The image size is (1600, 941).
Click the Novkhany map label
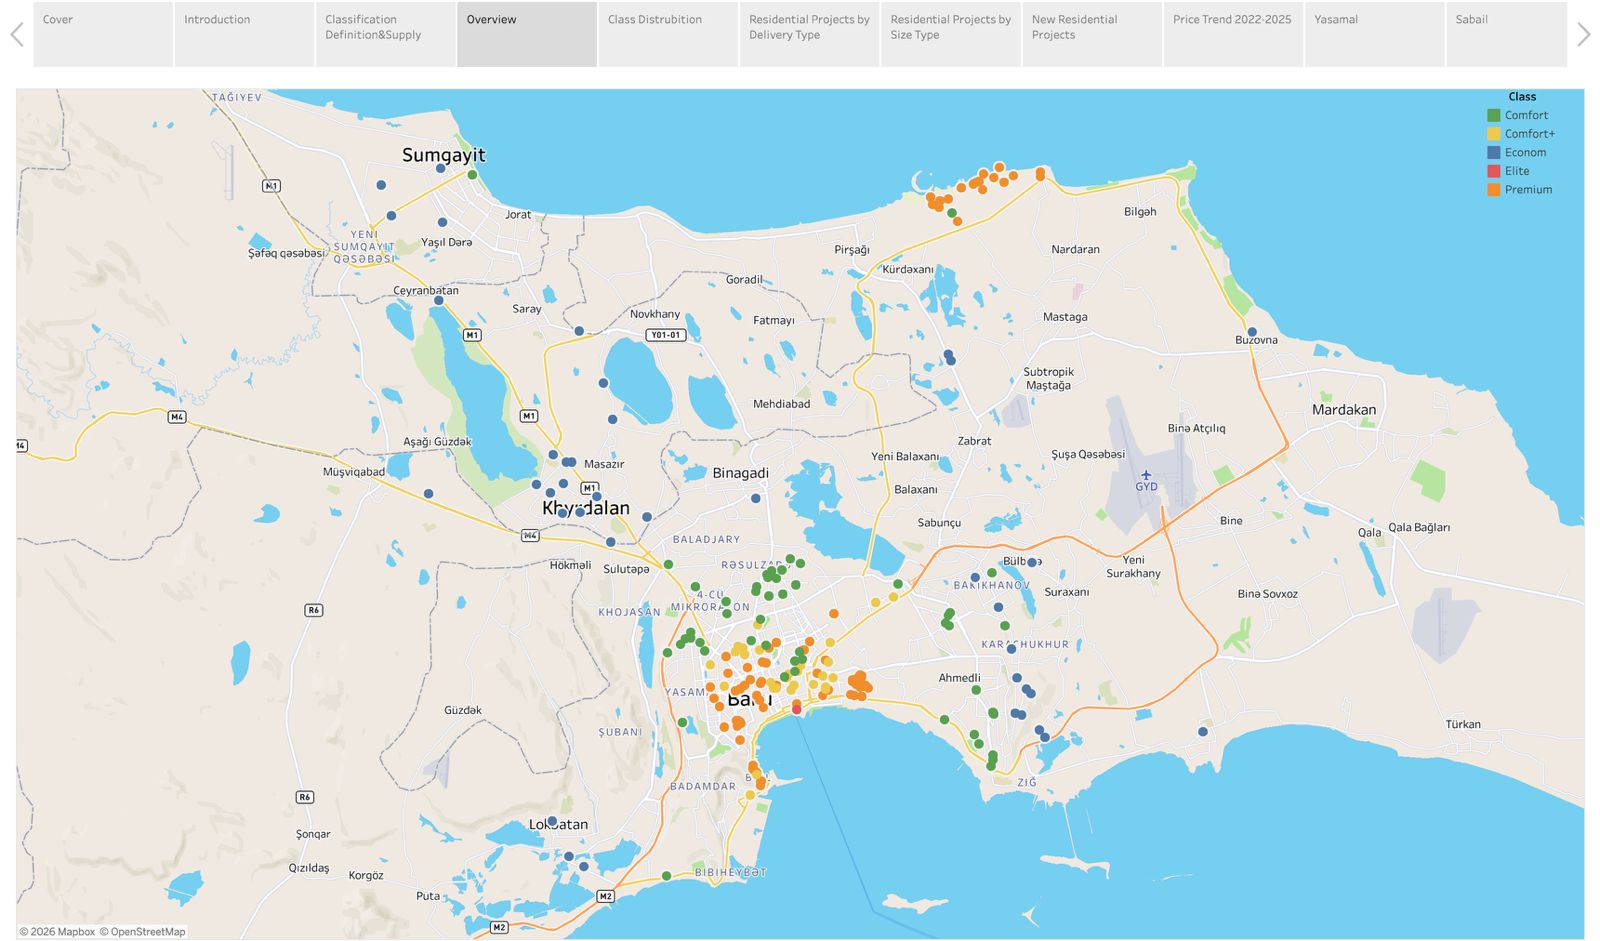coord(655,314)
